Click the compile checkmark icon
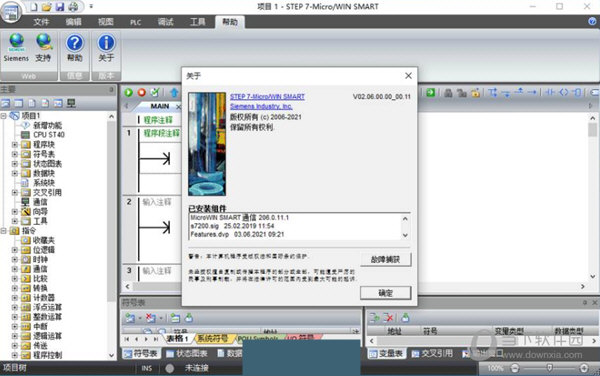Screen dimensions: 600x376 [x=155, y=92]
